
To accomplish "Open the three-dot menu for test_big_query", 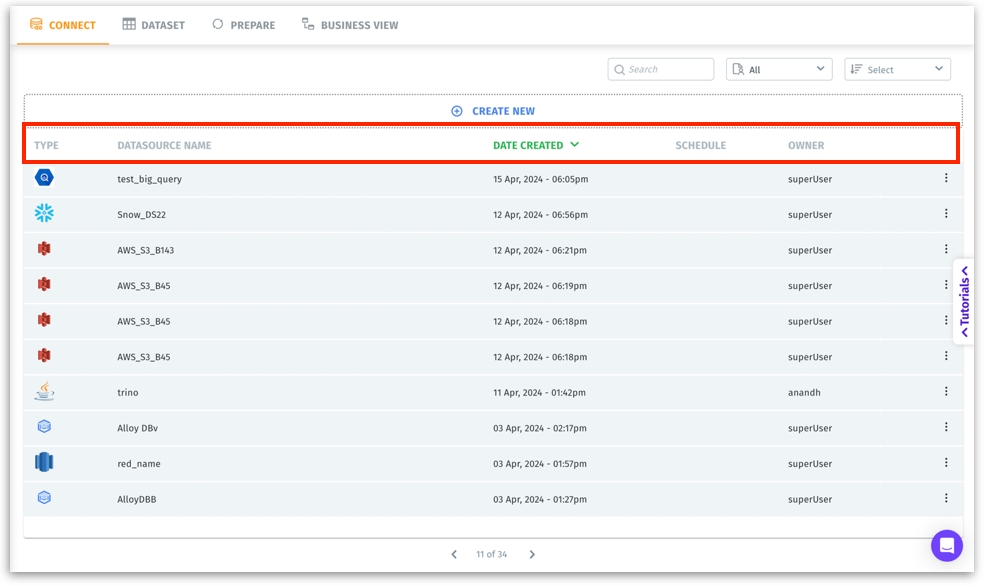I will pos(946,178).
